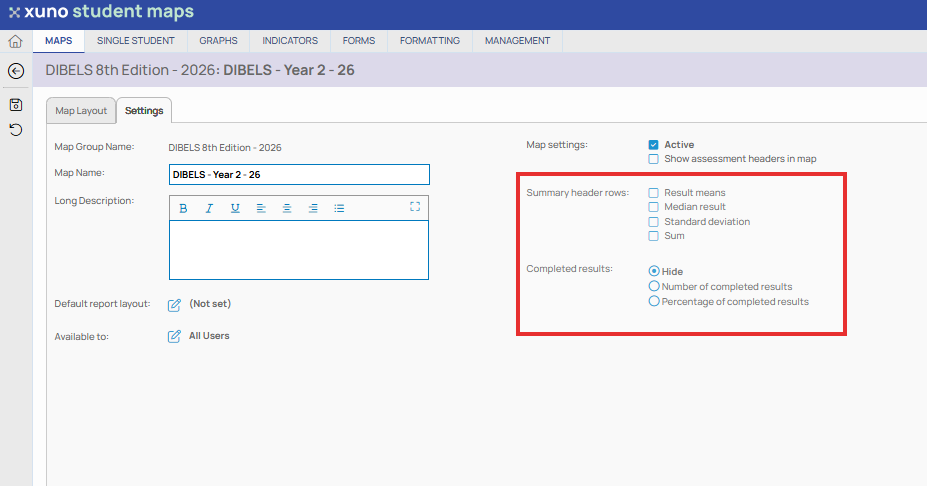The image size is (927, 486).
Task: Click the undo/revert icon in sidebar
Action: pyautogui.click(x=16, y=129)
